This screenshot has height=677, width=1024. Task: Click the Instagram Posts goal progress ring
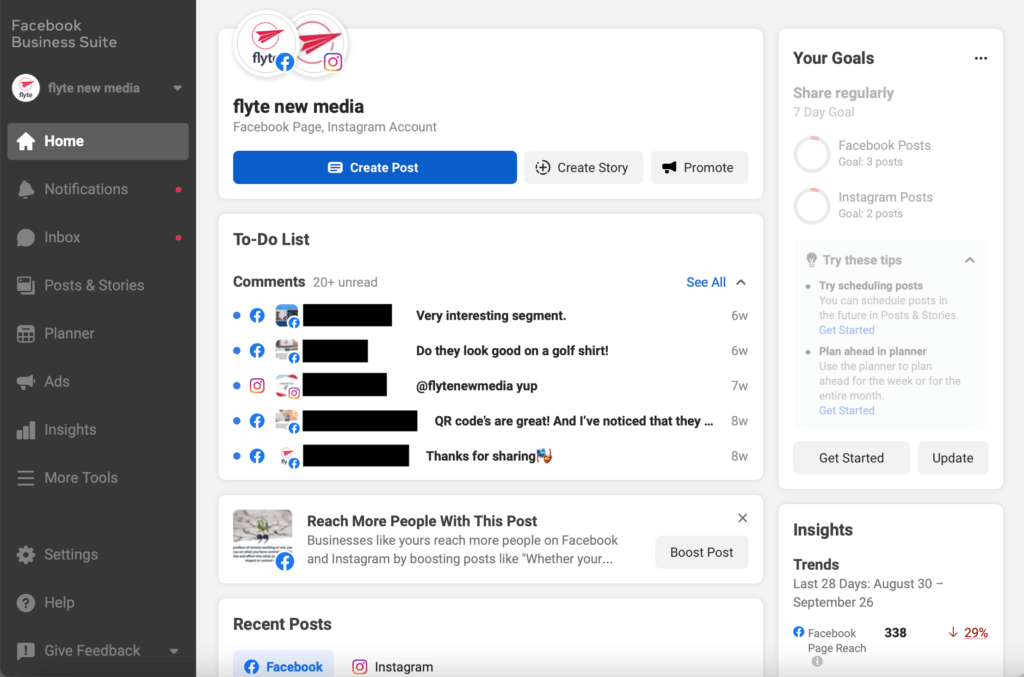(812, 206)
